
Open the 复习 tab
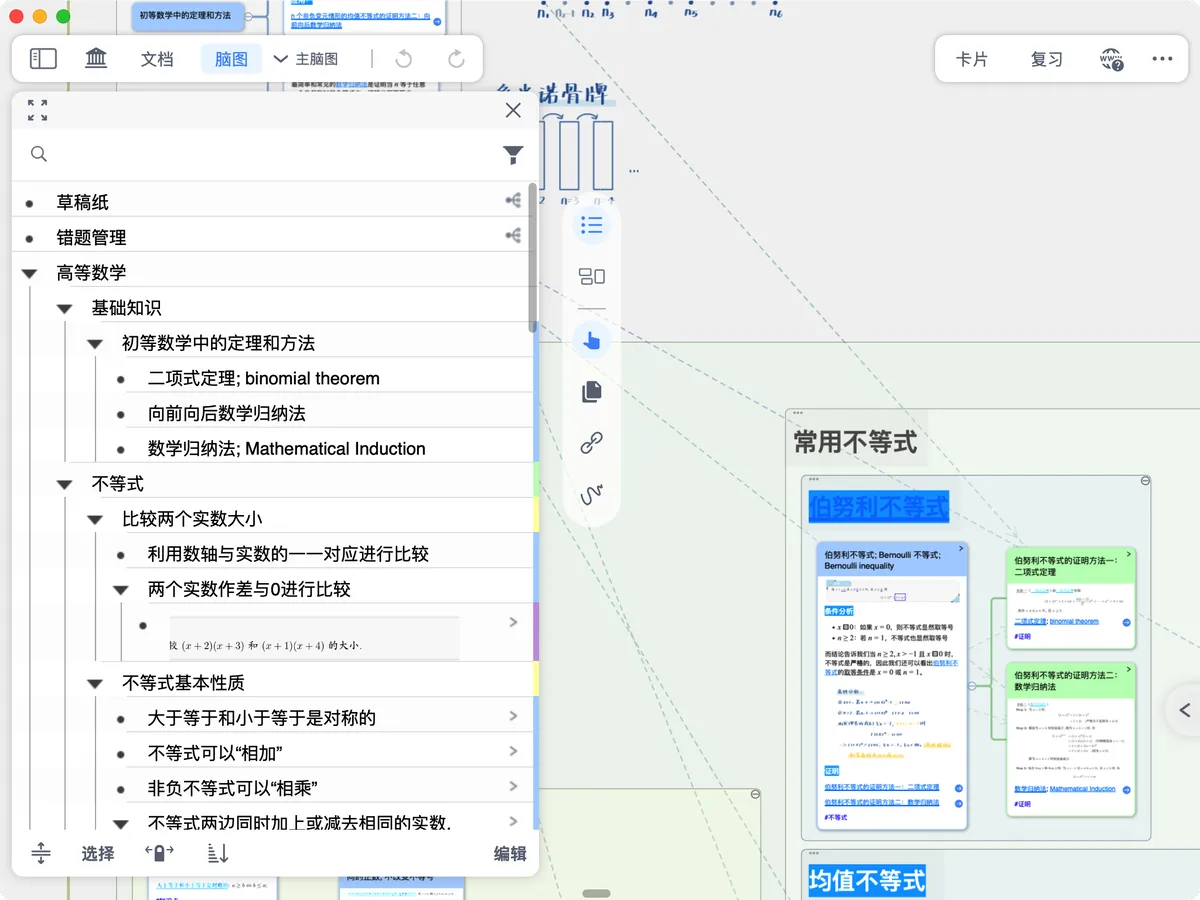tap(1047, 59)
